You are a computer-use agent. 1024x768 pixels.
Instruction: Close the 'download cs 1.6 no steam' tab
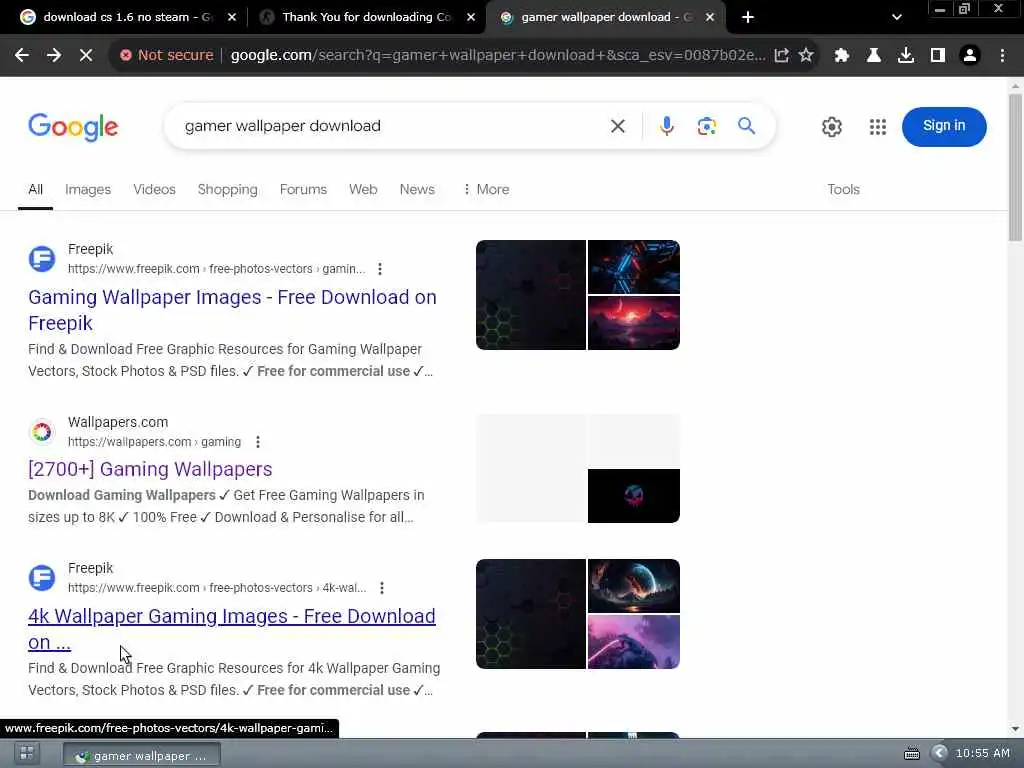tap(232, 17)
